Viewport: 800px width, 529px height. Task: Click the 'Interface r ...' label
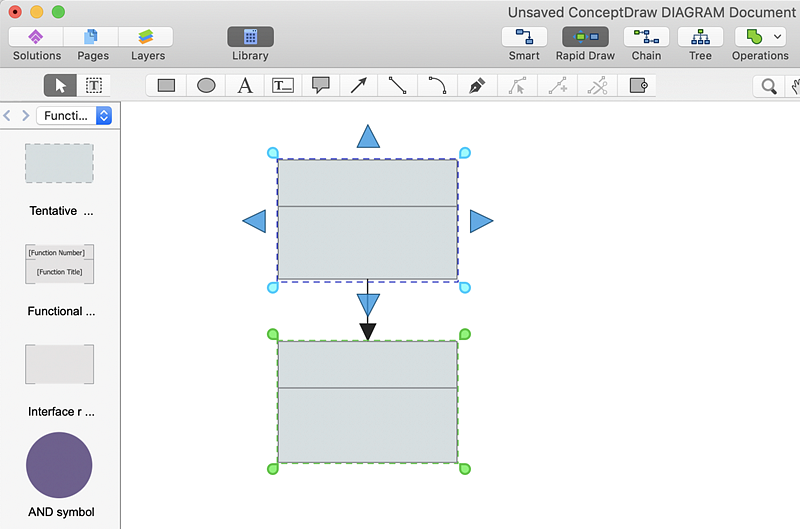(61, 412)
